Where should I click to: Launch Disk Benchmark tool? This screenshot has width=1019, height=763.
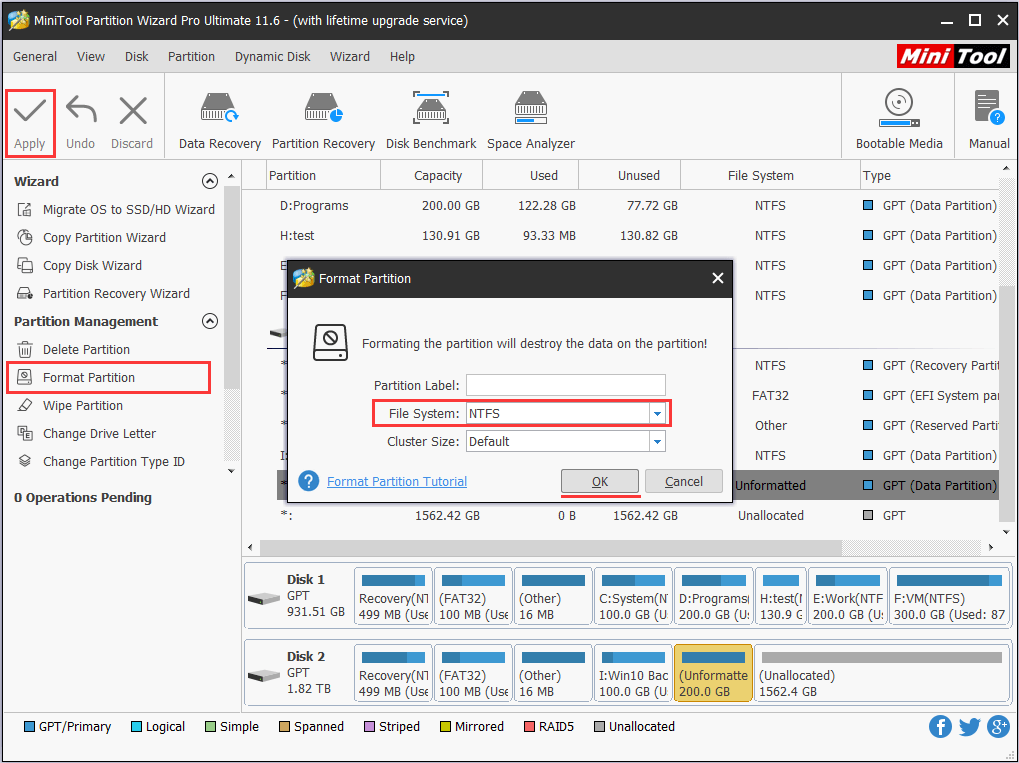(431, 121)
